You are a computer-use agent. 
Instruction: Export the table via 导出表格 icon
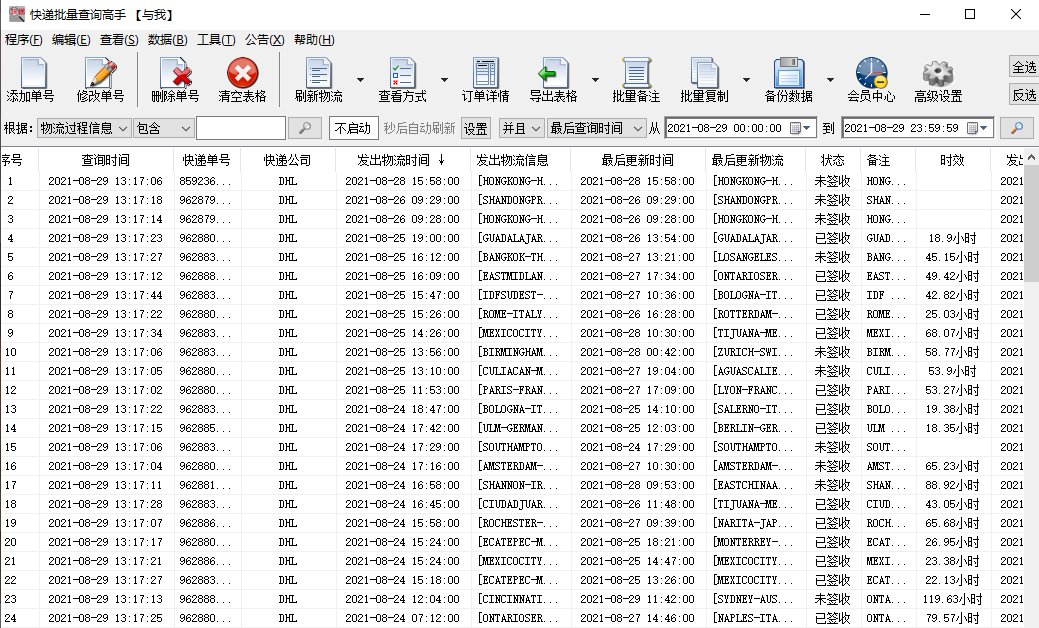[x=553, y=80]
